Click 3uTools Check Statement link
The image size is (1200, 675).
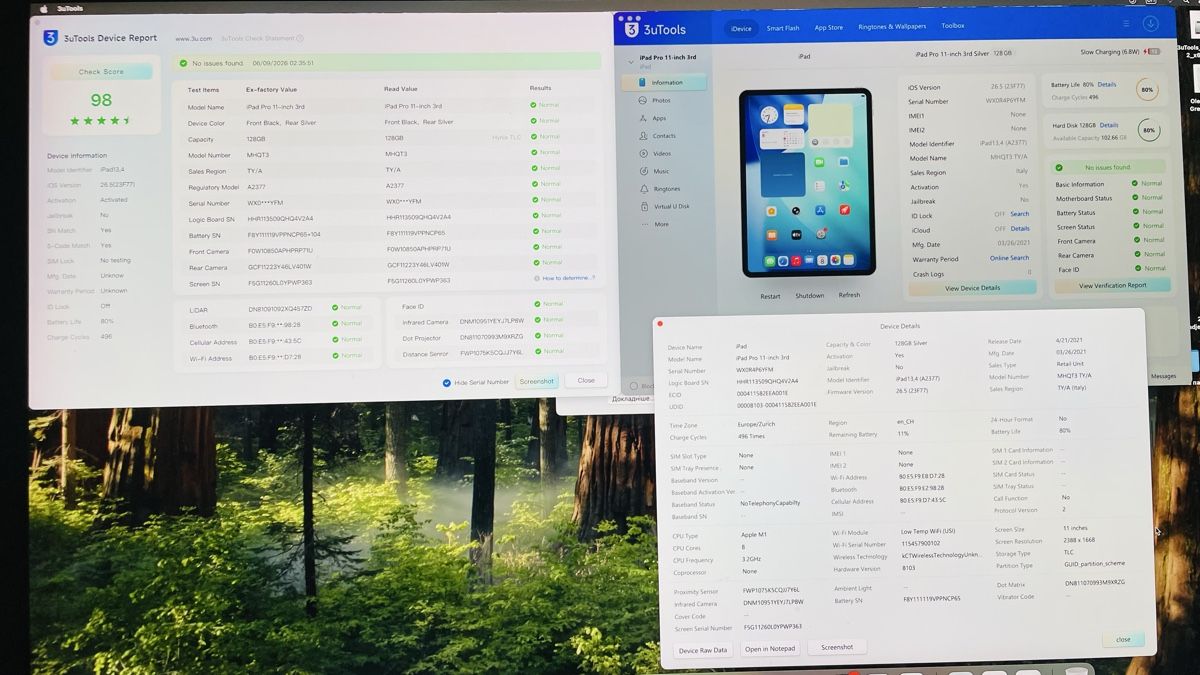258,39
